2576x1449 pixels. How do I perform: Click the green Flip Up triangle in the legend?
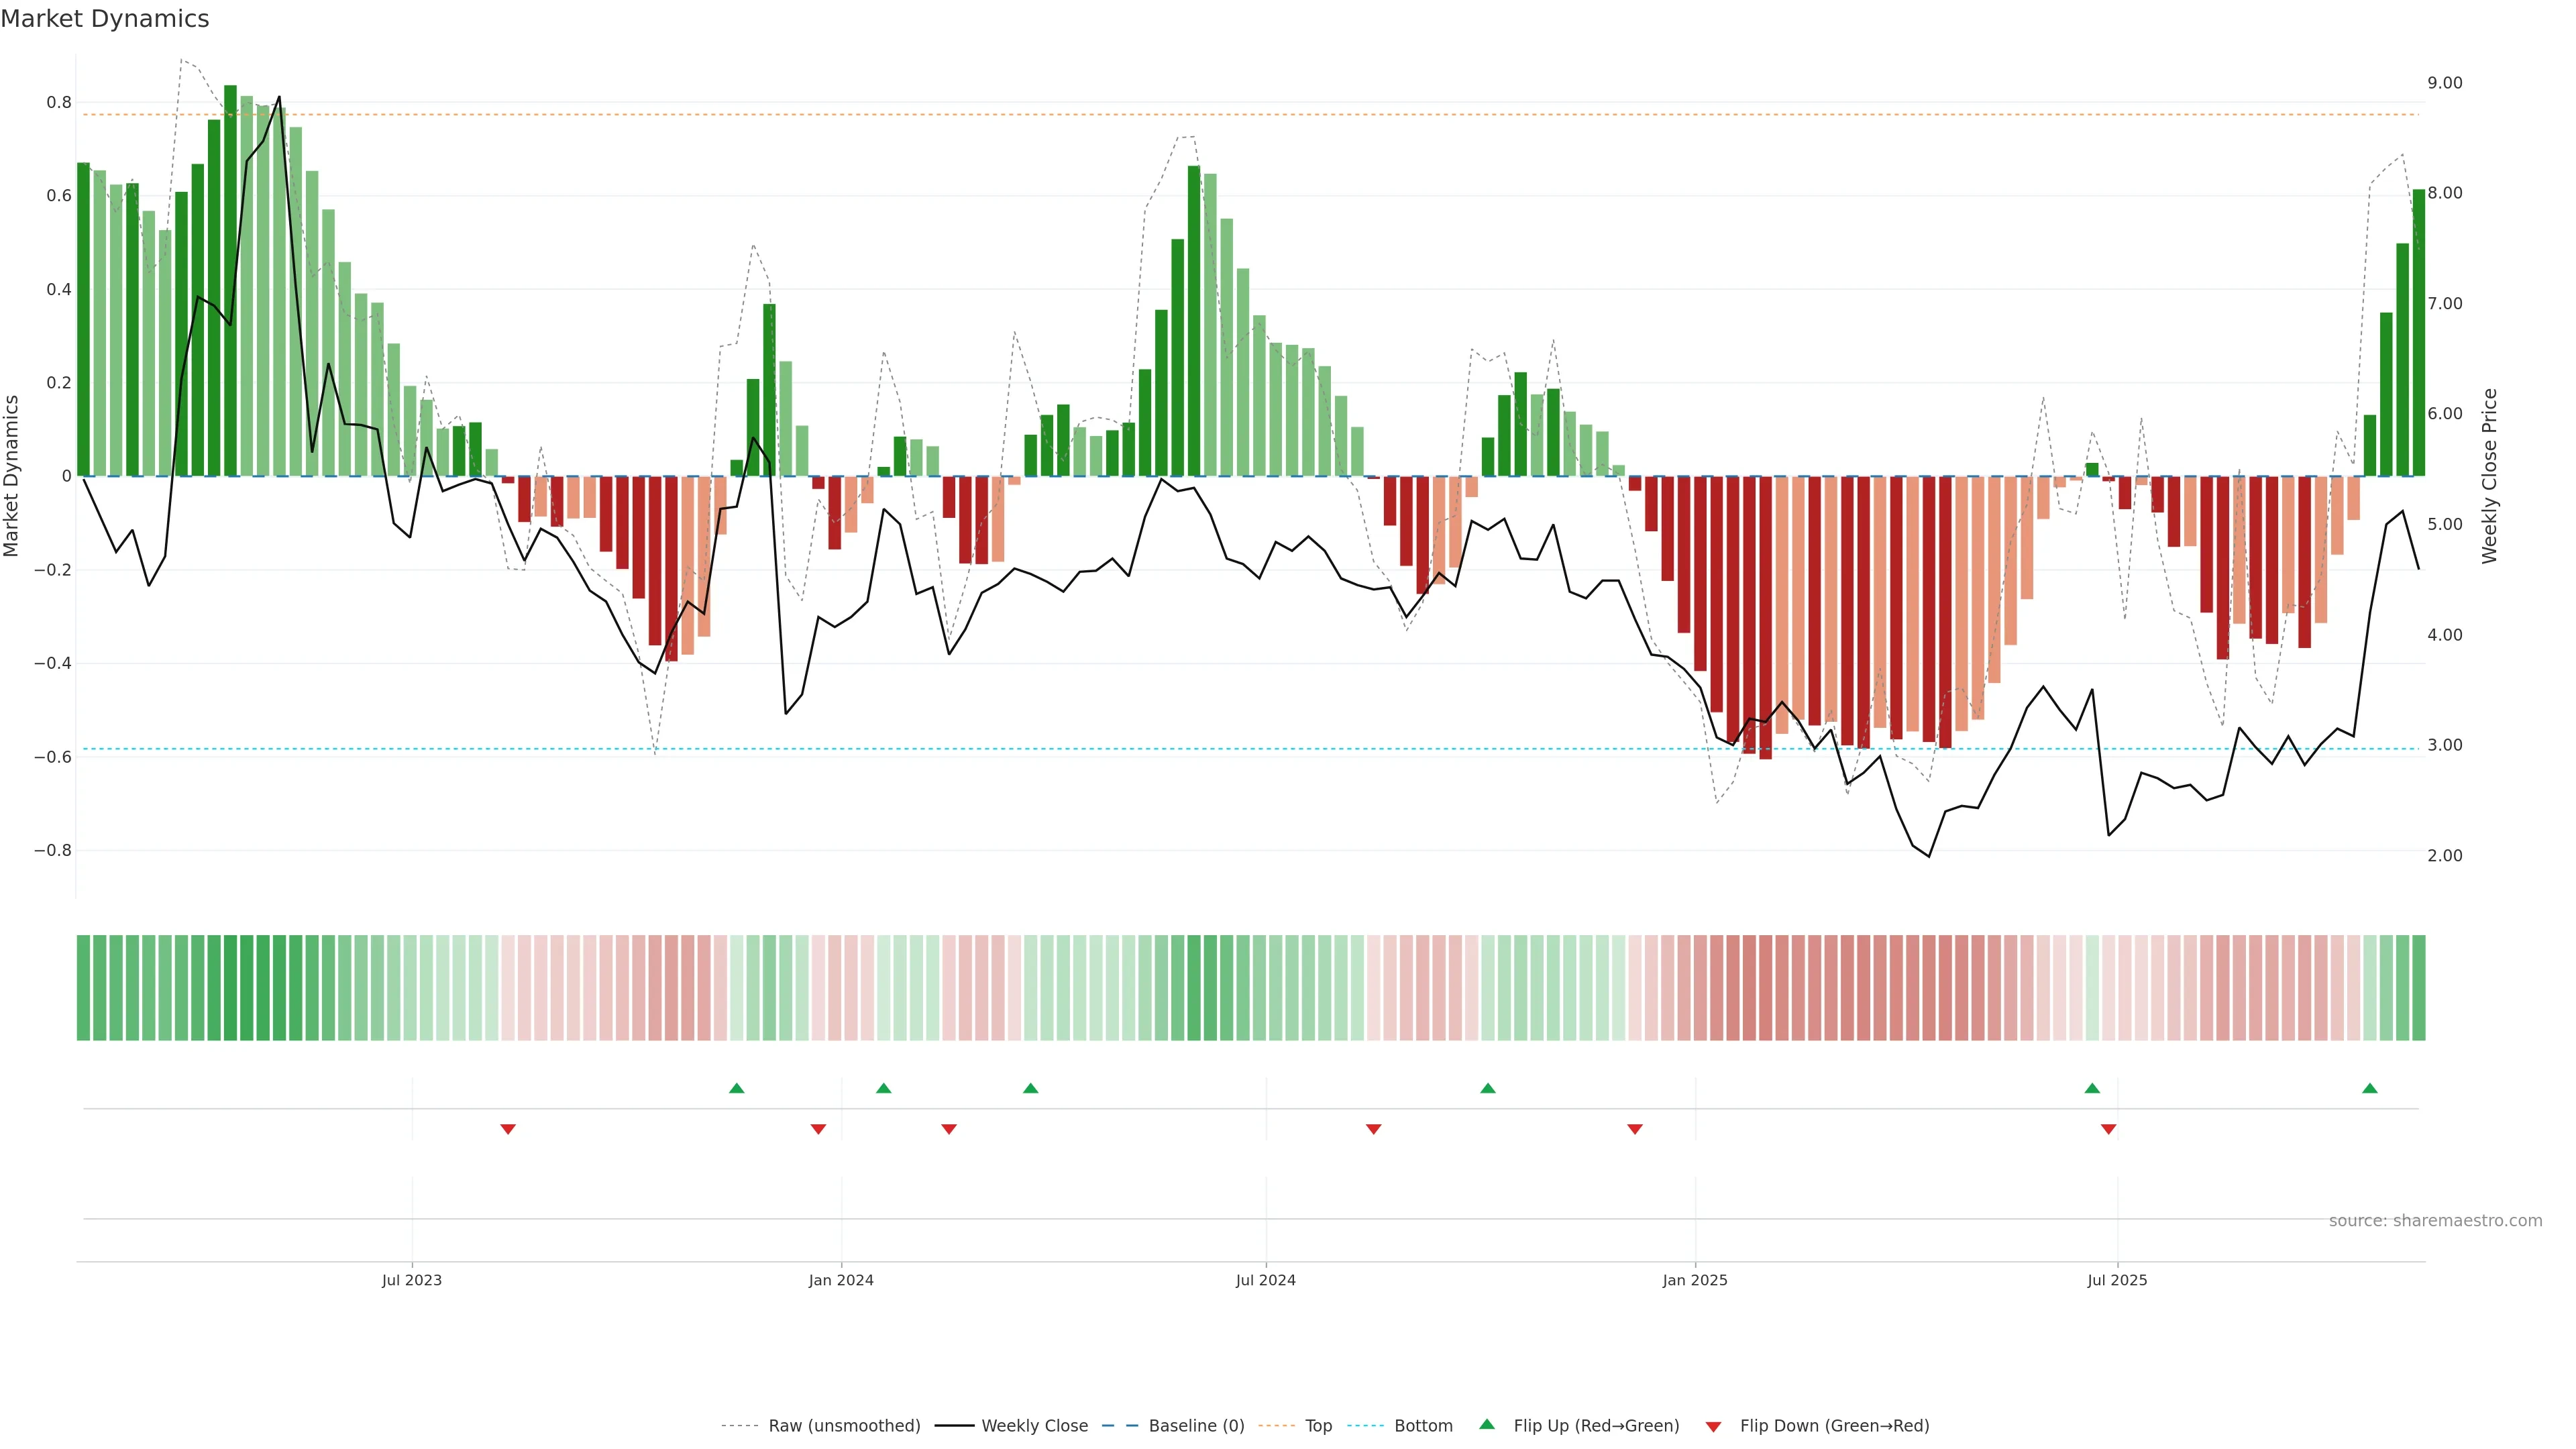[x=1487, y=1424]
